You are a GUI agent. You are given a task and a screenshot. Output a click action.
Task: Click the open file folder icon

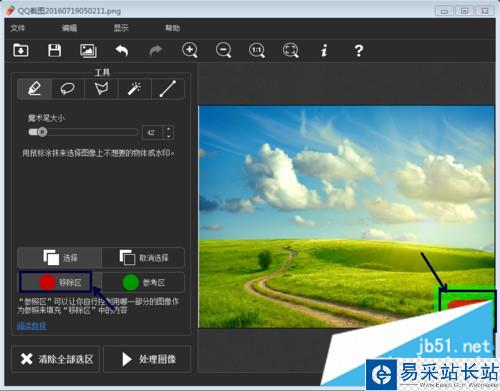click(x=21, y=50)
